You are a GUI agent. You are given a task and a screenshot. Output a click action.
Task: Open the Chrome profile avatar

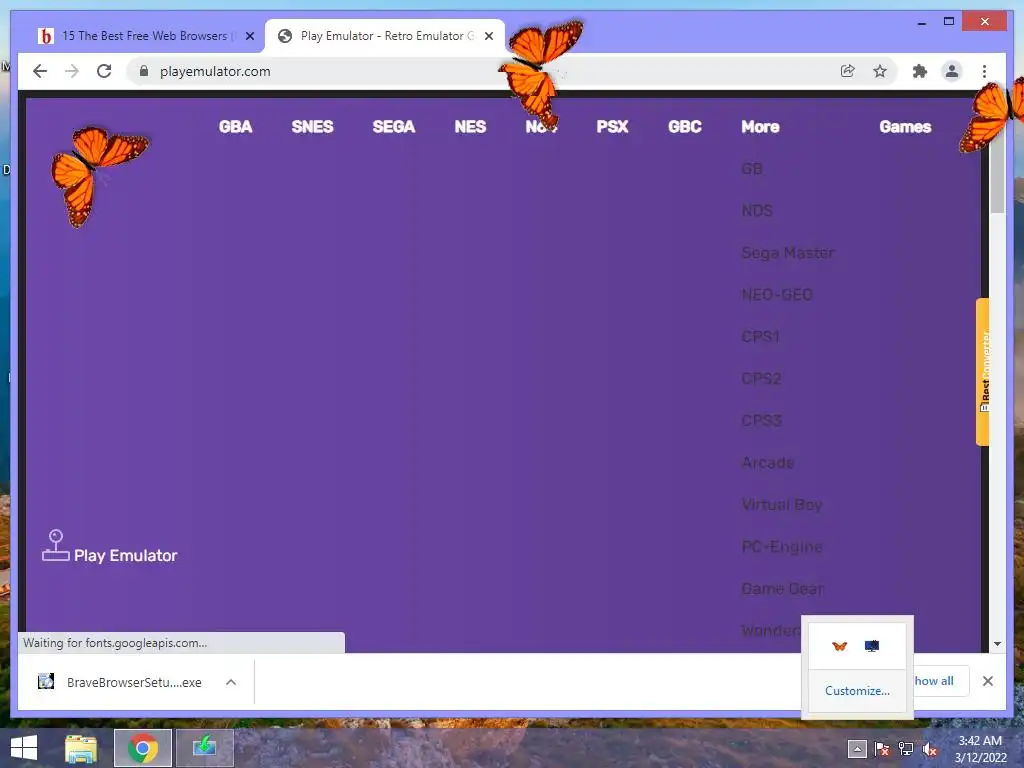pyautogui.click(x=952, y=71)
